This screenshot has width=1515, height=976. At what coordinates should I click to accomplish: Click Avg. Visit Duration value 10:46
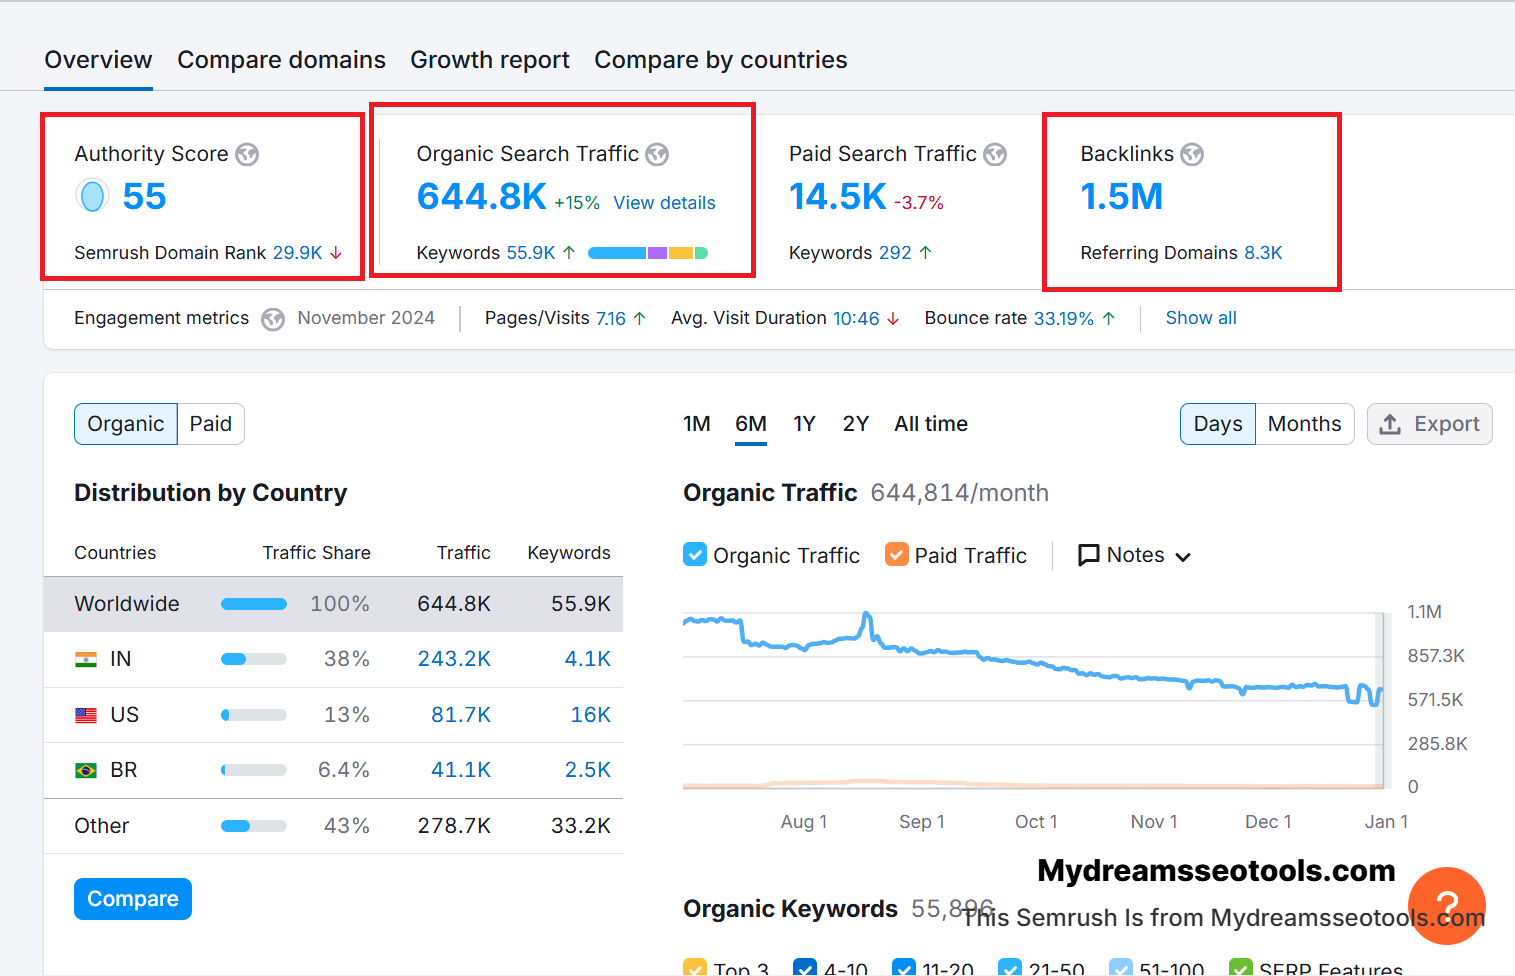(x=856, y=318)
